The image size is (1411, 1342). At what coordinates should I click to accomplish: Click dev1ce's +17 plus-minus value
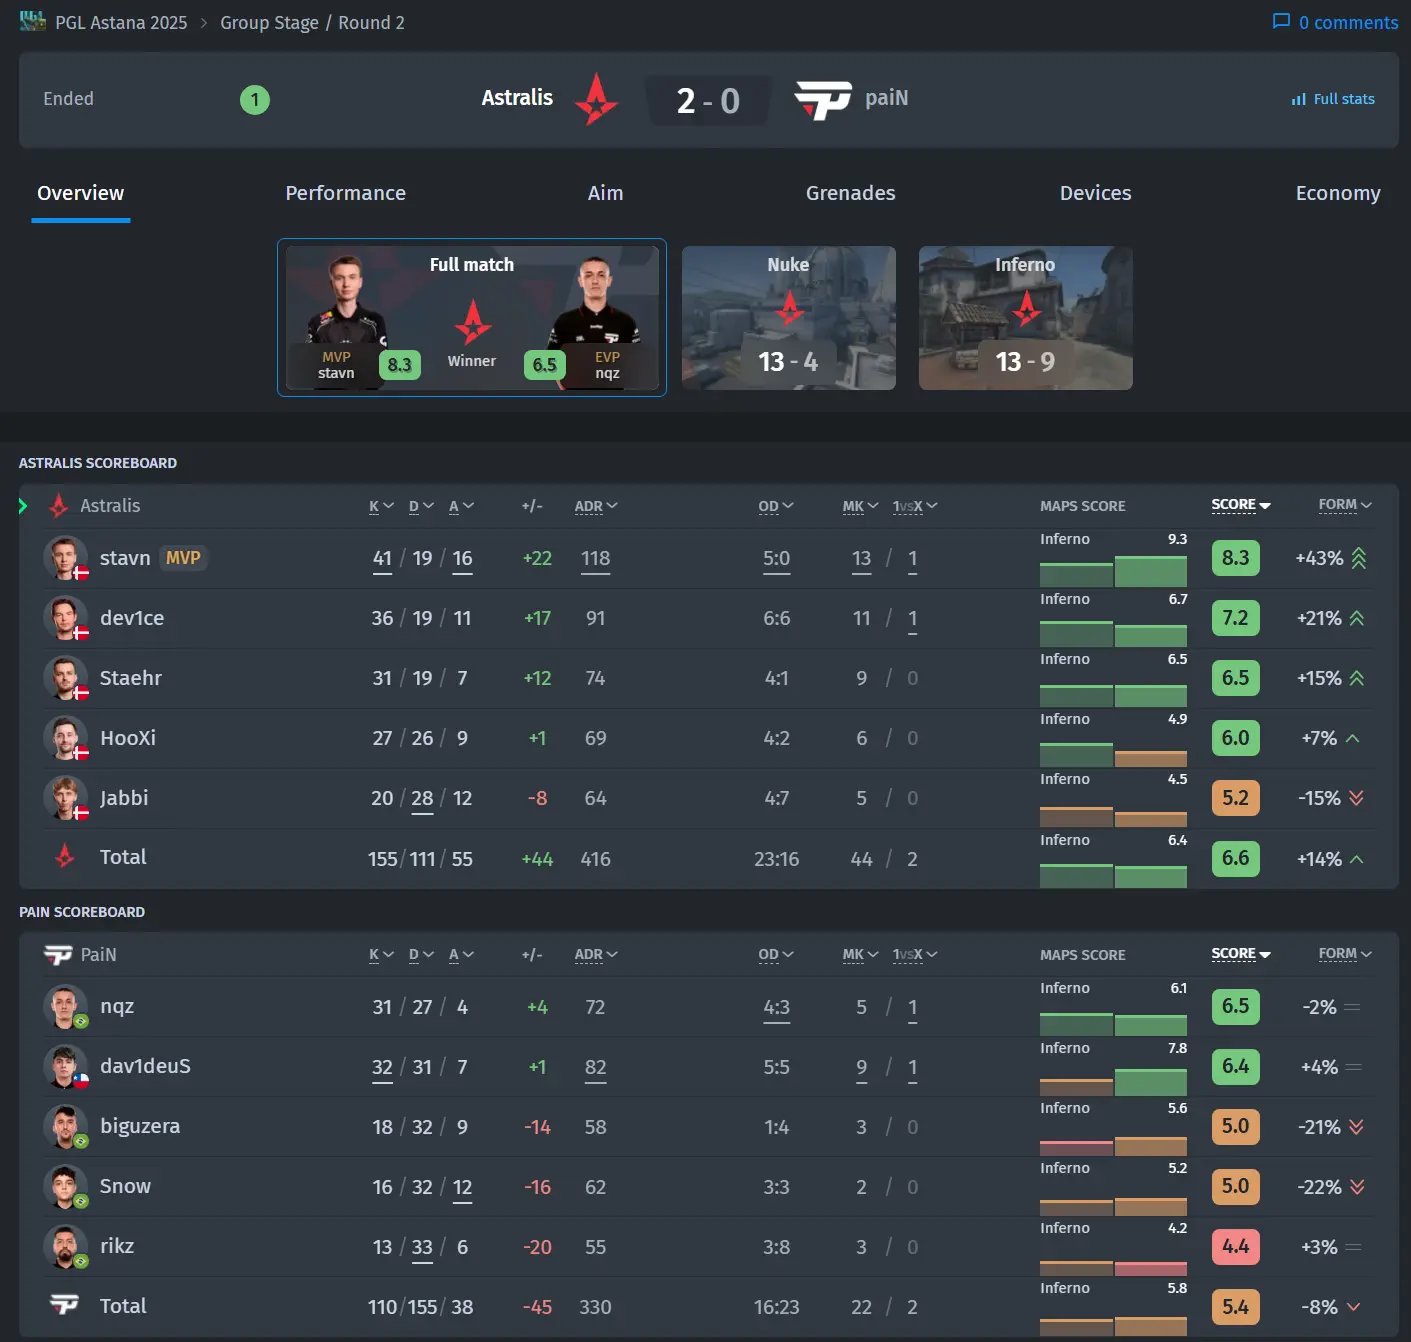[x=537, y=618]
